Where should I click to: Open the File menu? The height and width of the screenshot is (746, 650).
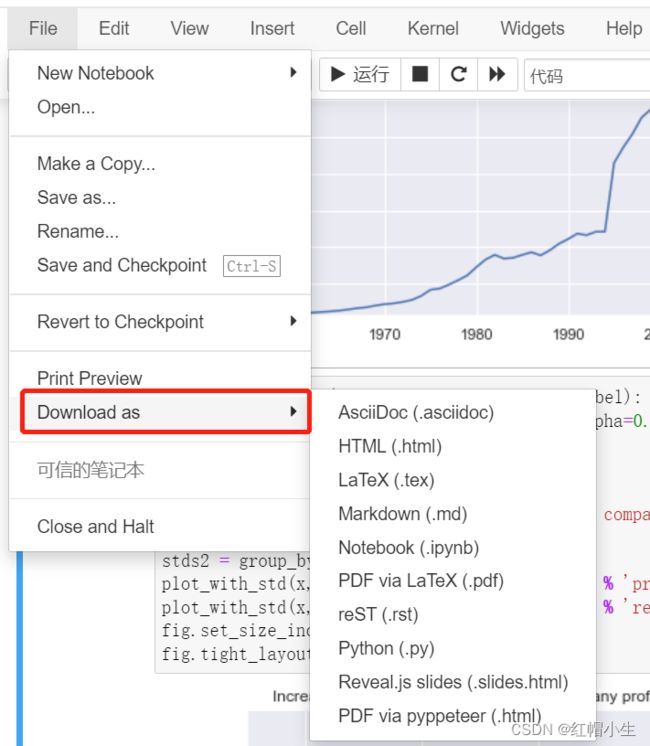[43, 28]
